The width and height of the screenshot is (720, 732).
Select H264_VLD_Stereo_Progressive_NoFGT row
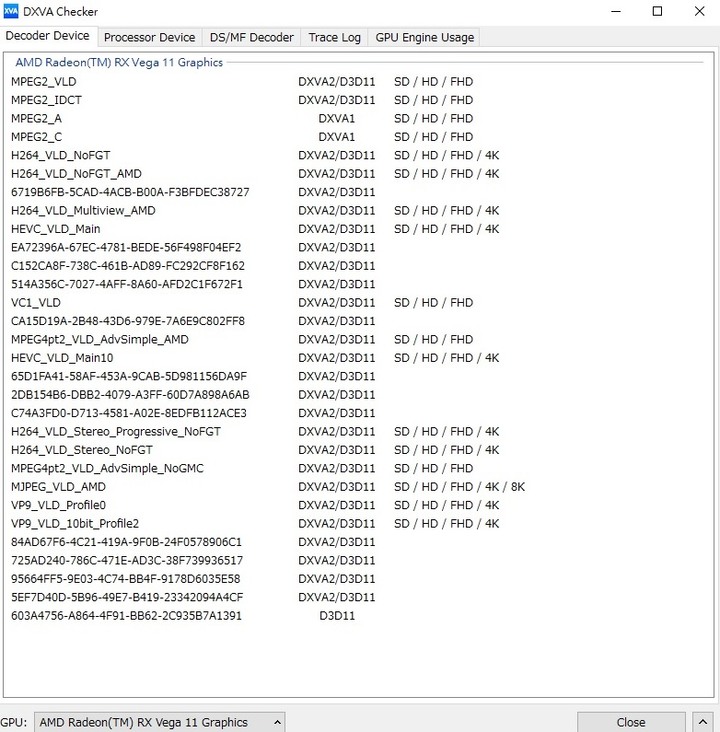255,431
